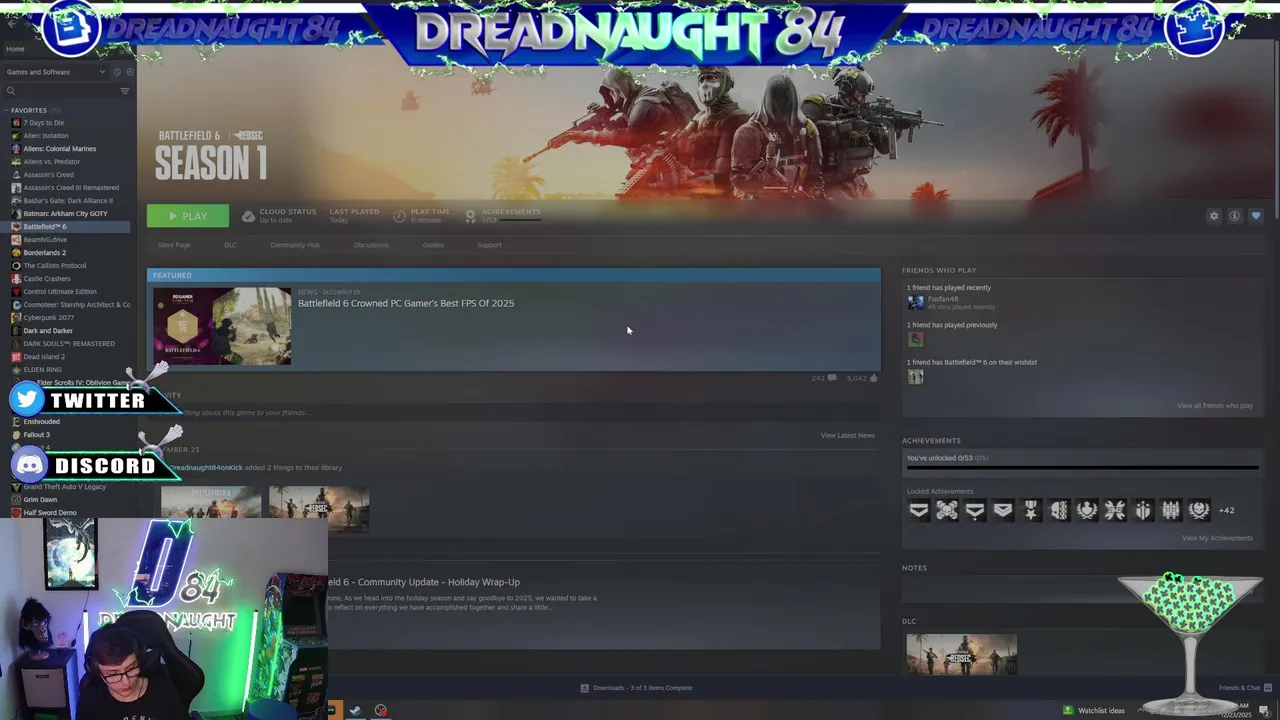Click the Play Time clock icon

400,216
